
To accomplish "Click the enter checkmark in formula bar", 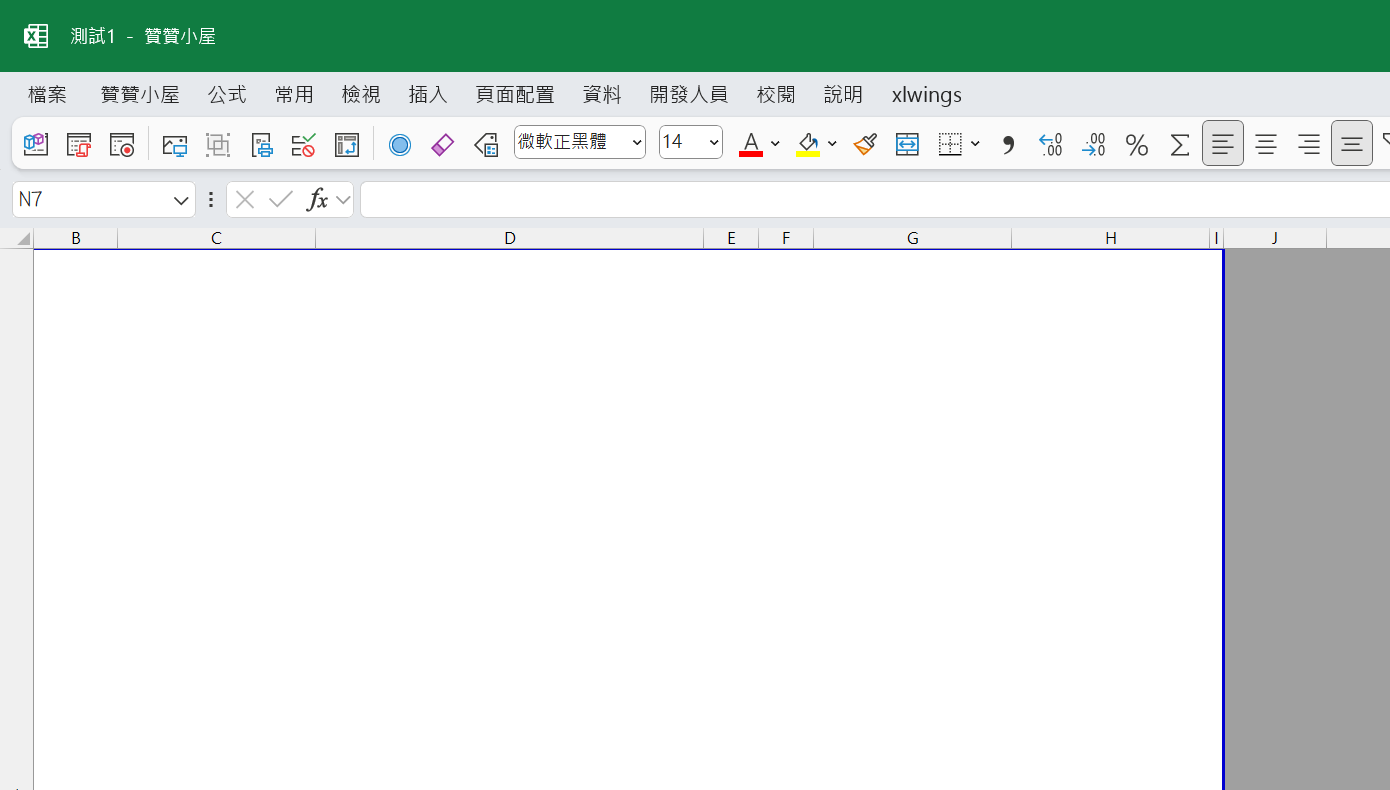I will [x=281, y=200].
